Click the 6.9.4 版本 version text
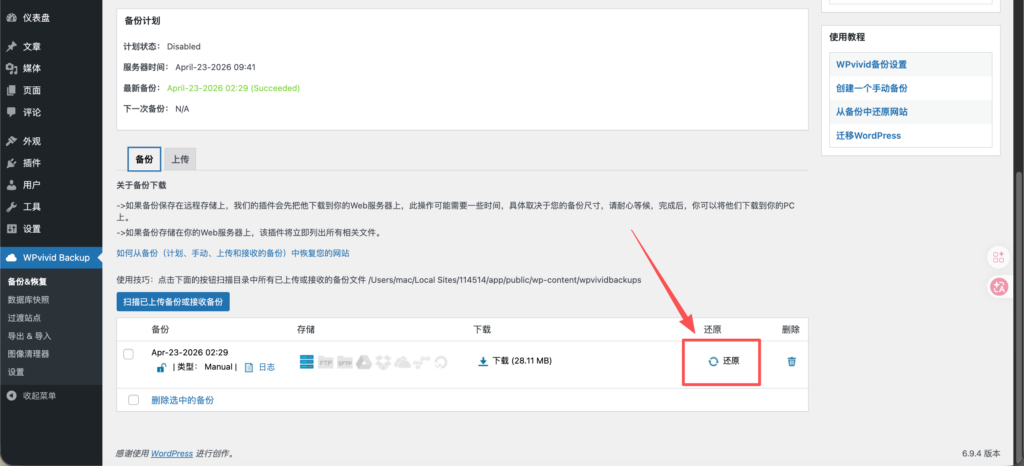 pyautogui.click(x=980, y=453)
